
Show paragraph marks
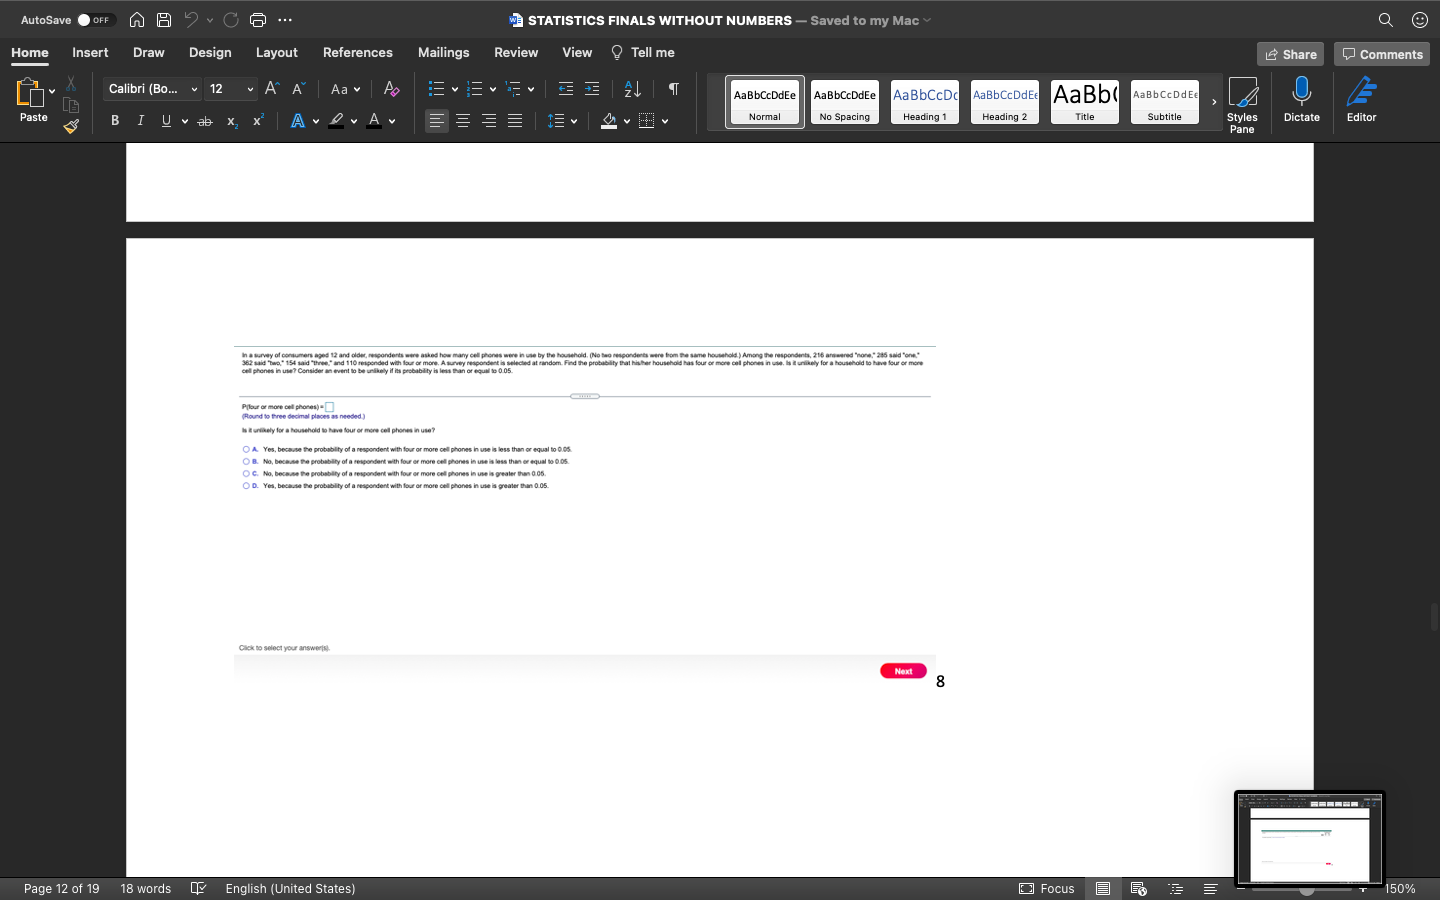(673, 89)
